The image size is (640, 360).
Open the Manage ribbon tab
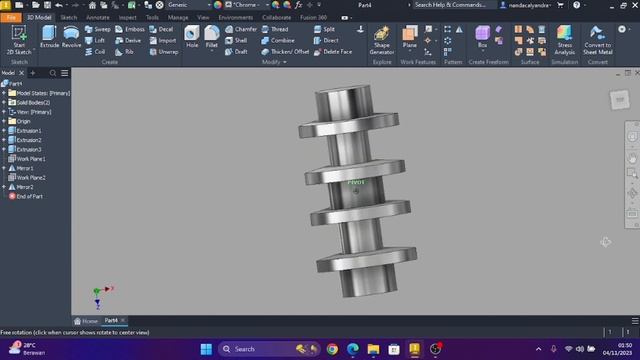[x=178, y=18]
